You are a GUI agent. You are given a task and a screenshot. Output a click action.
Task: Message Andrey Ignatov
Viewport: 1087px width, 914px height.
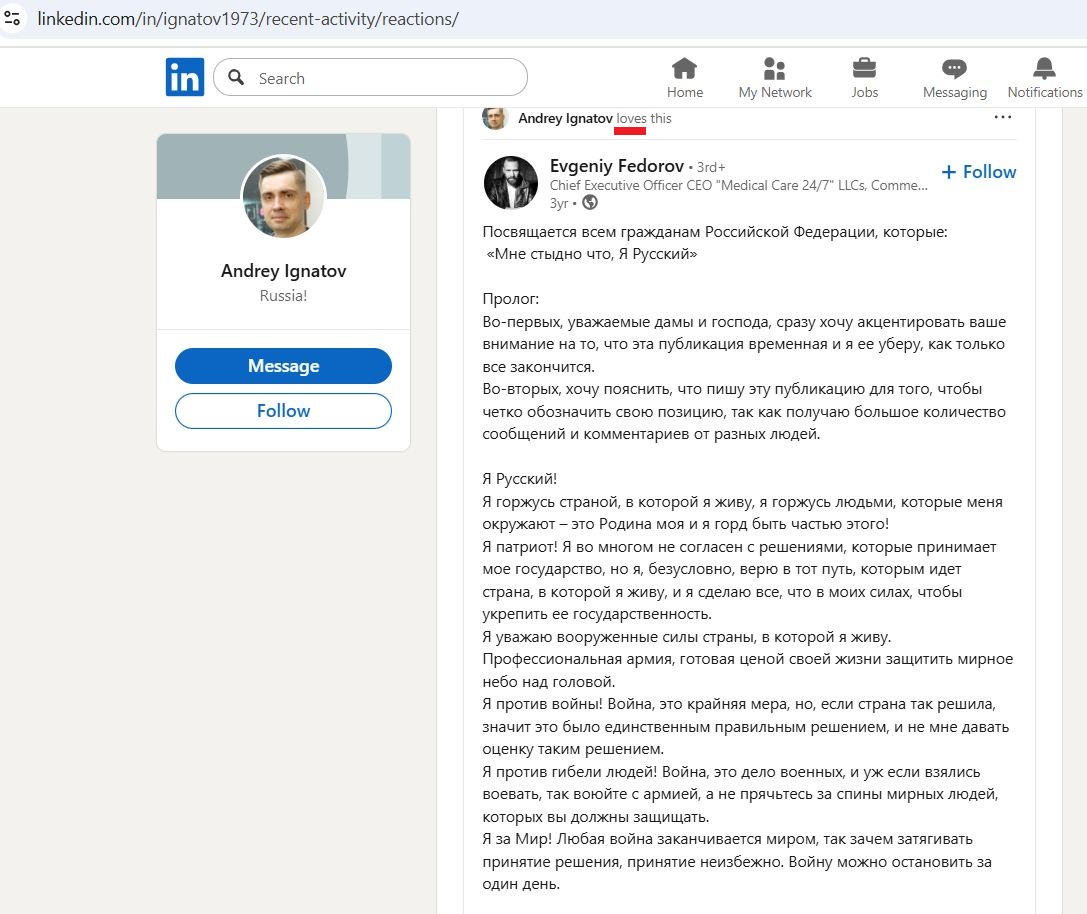pyautogui.click(x=283, y=366)
